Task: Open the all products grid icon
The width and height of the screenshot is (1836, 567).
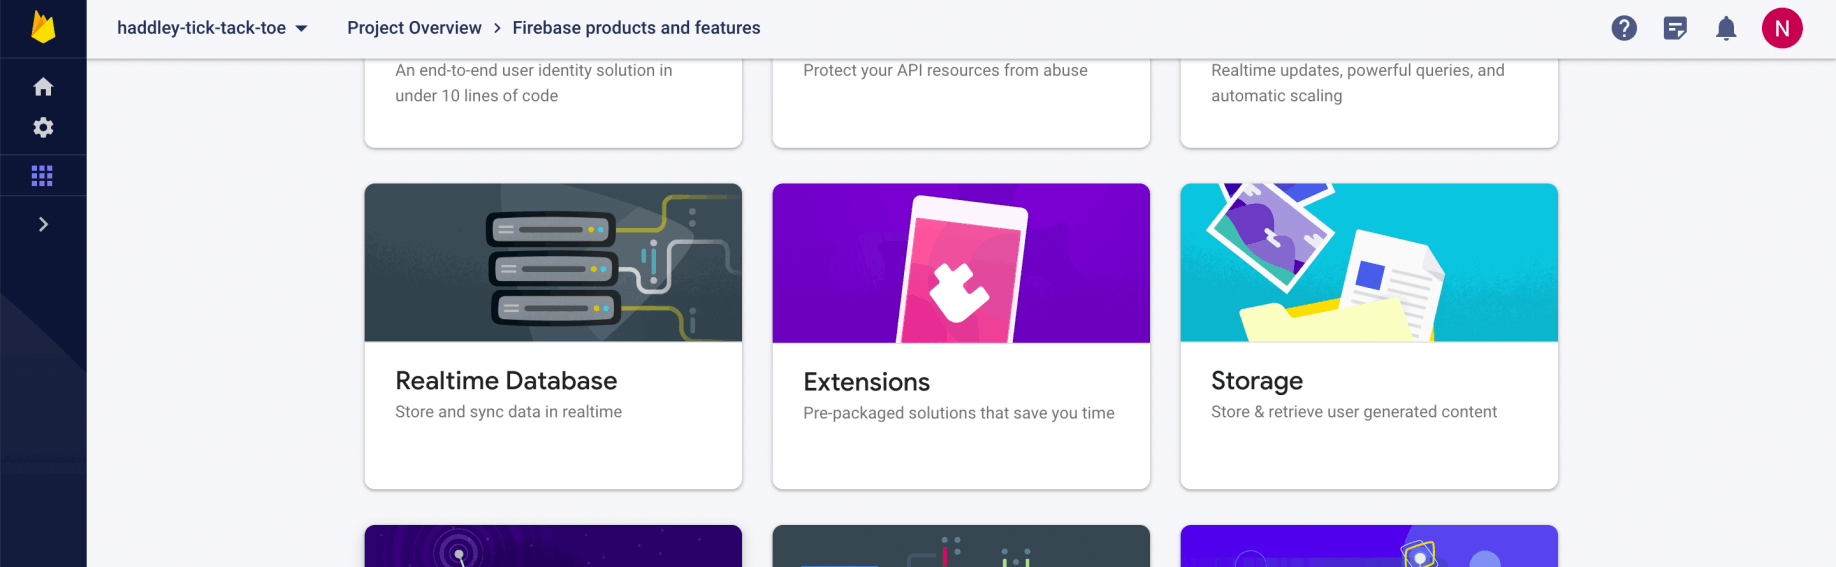Action: click(42, 176)
